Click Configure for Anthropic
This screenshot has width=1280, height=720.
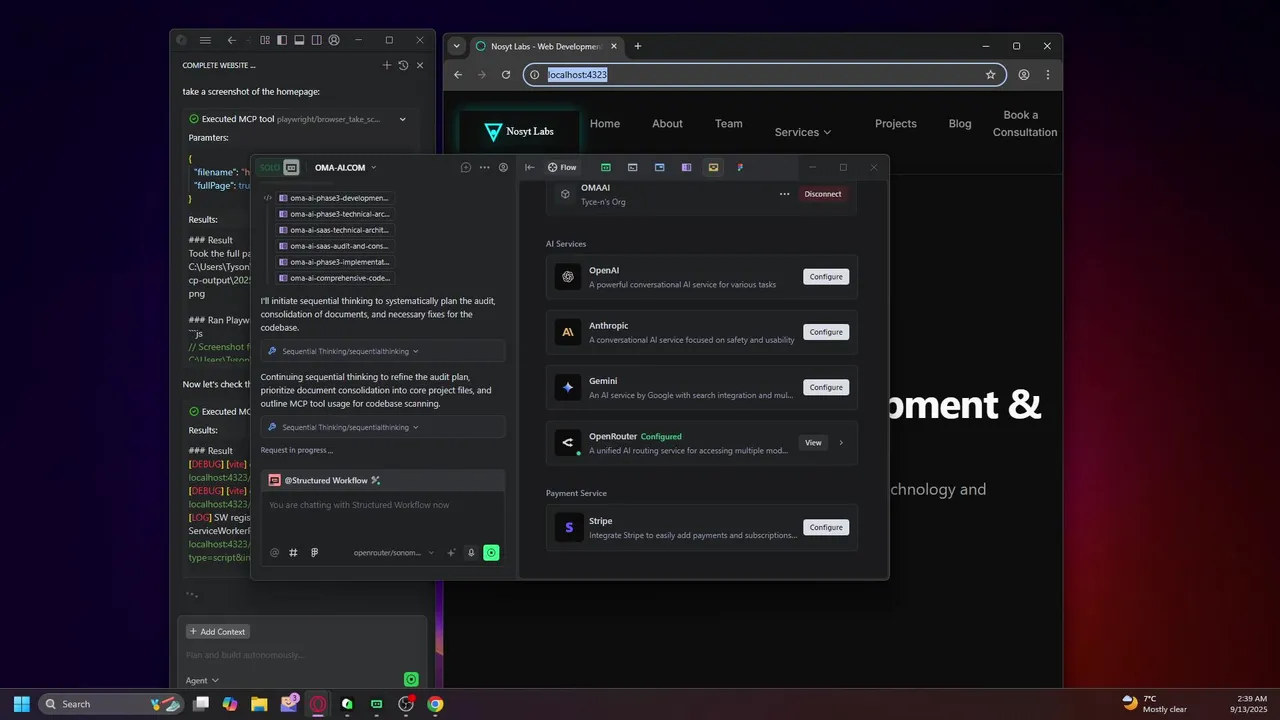[x=826, y=332]
